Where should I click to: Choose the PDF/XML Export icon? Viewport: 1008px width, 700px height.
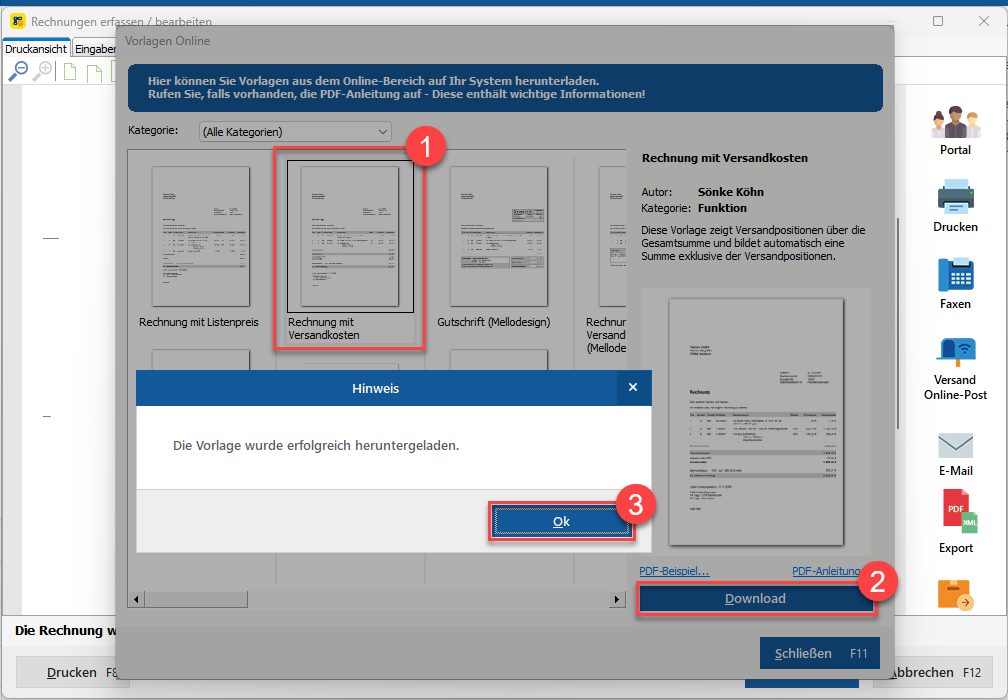[959, 512]
